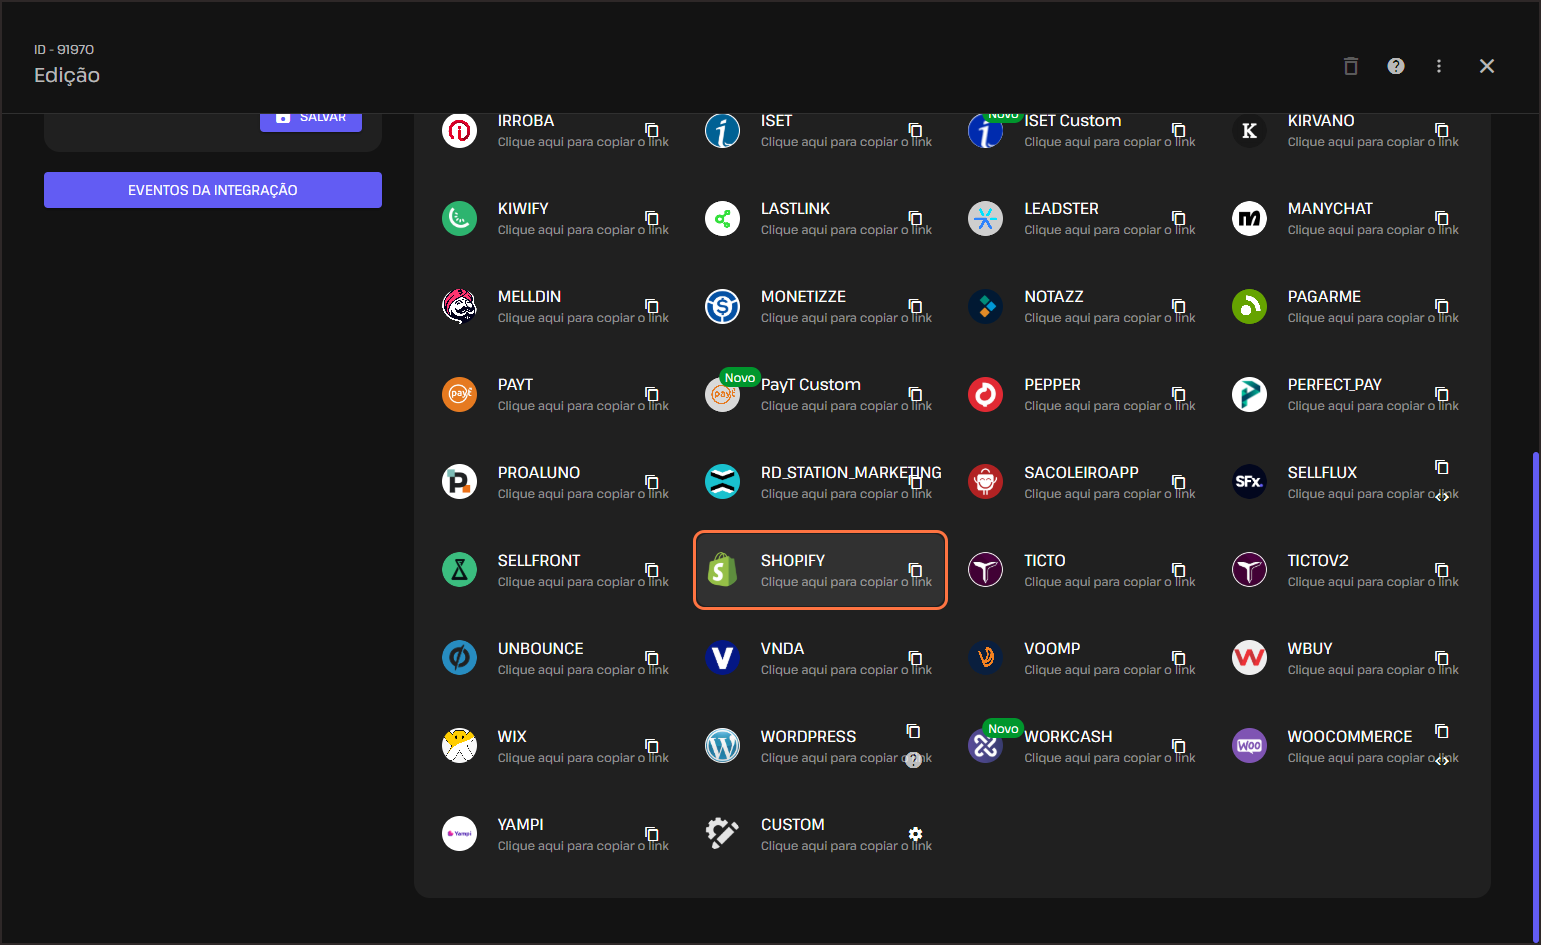Click the VNDA logo icon
The height and width of the screenshot is (945, 1541).
[x=722, y=658]
